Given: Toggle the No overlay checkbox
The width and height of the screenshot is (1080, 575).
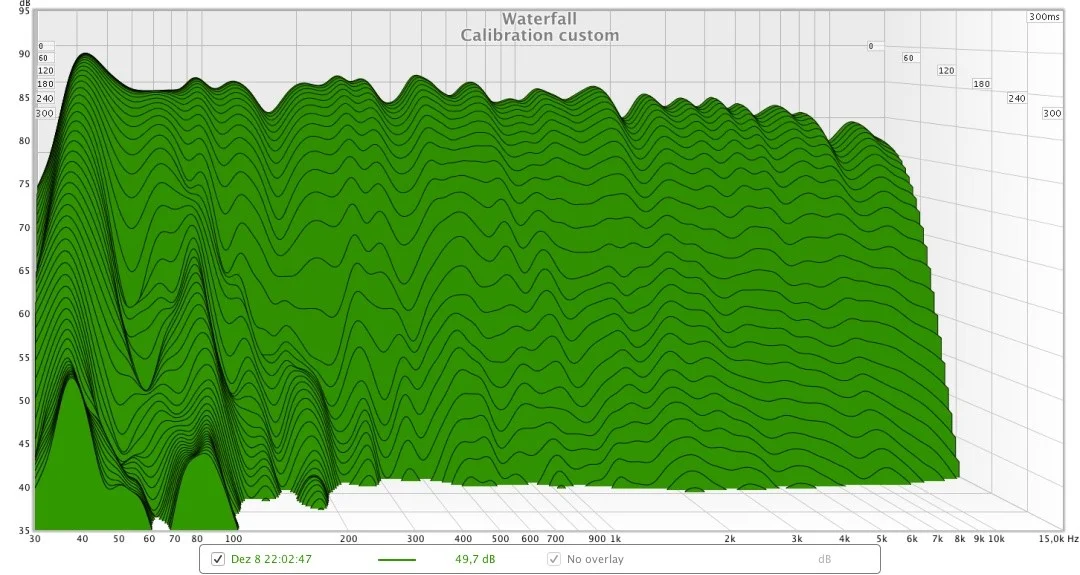Looking at the screenshot, I should (554, 559).
